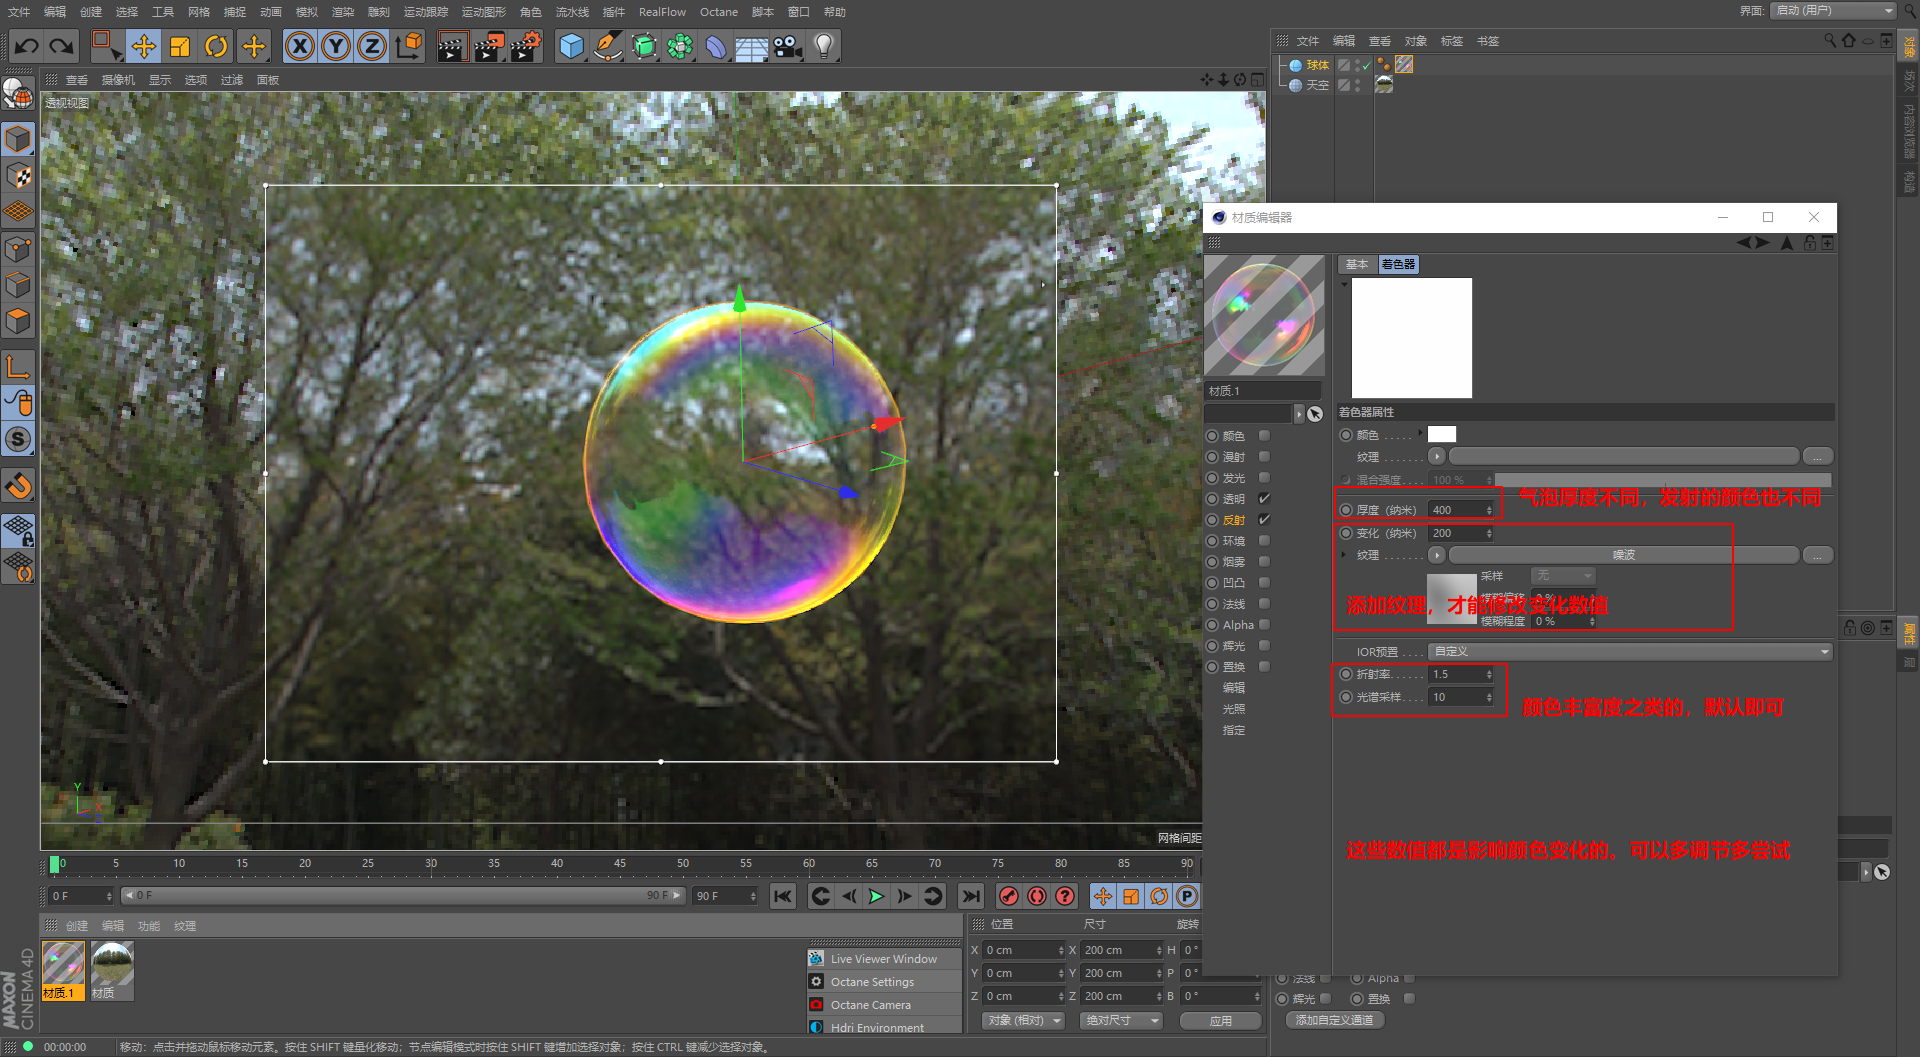This screenshot has height=1057, width=1920.
Task: Click the 编辑 item in material channels
Action: point(1233,688)
